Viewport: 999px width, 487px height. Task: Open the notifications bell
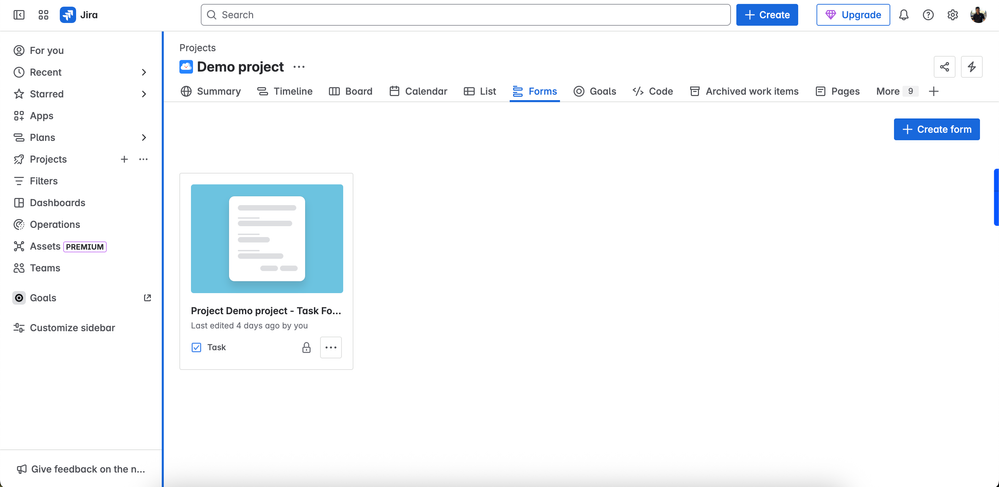tap(903, 15)
